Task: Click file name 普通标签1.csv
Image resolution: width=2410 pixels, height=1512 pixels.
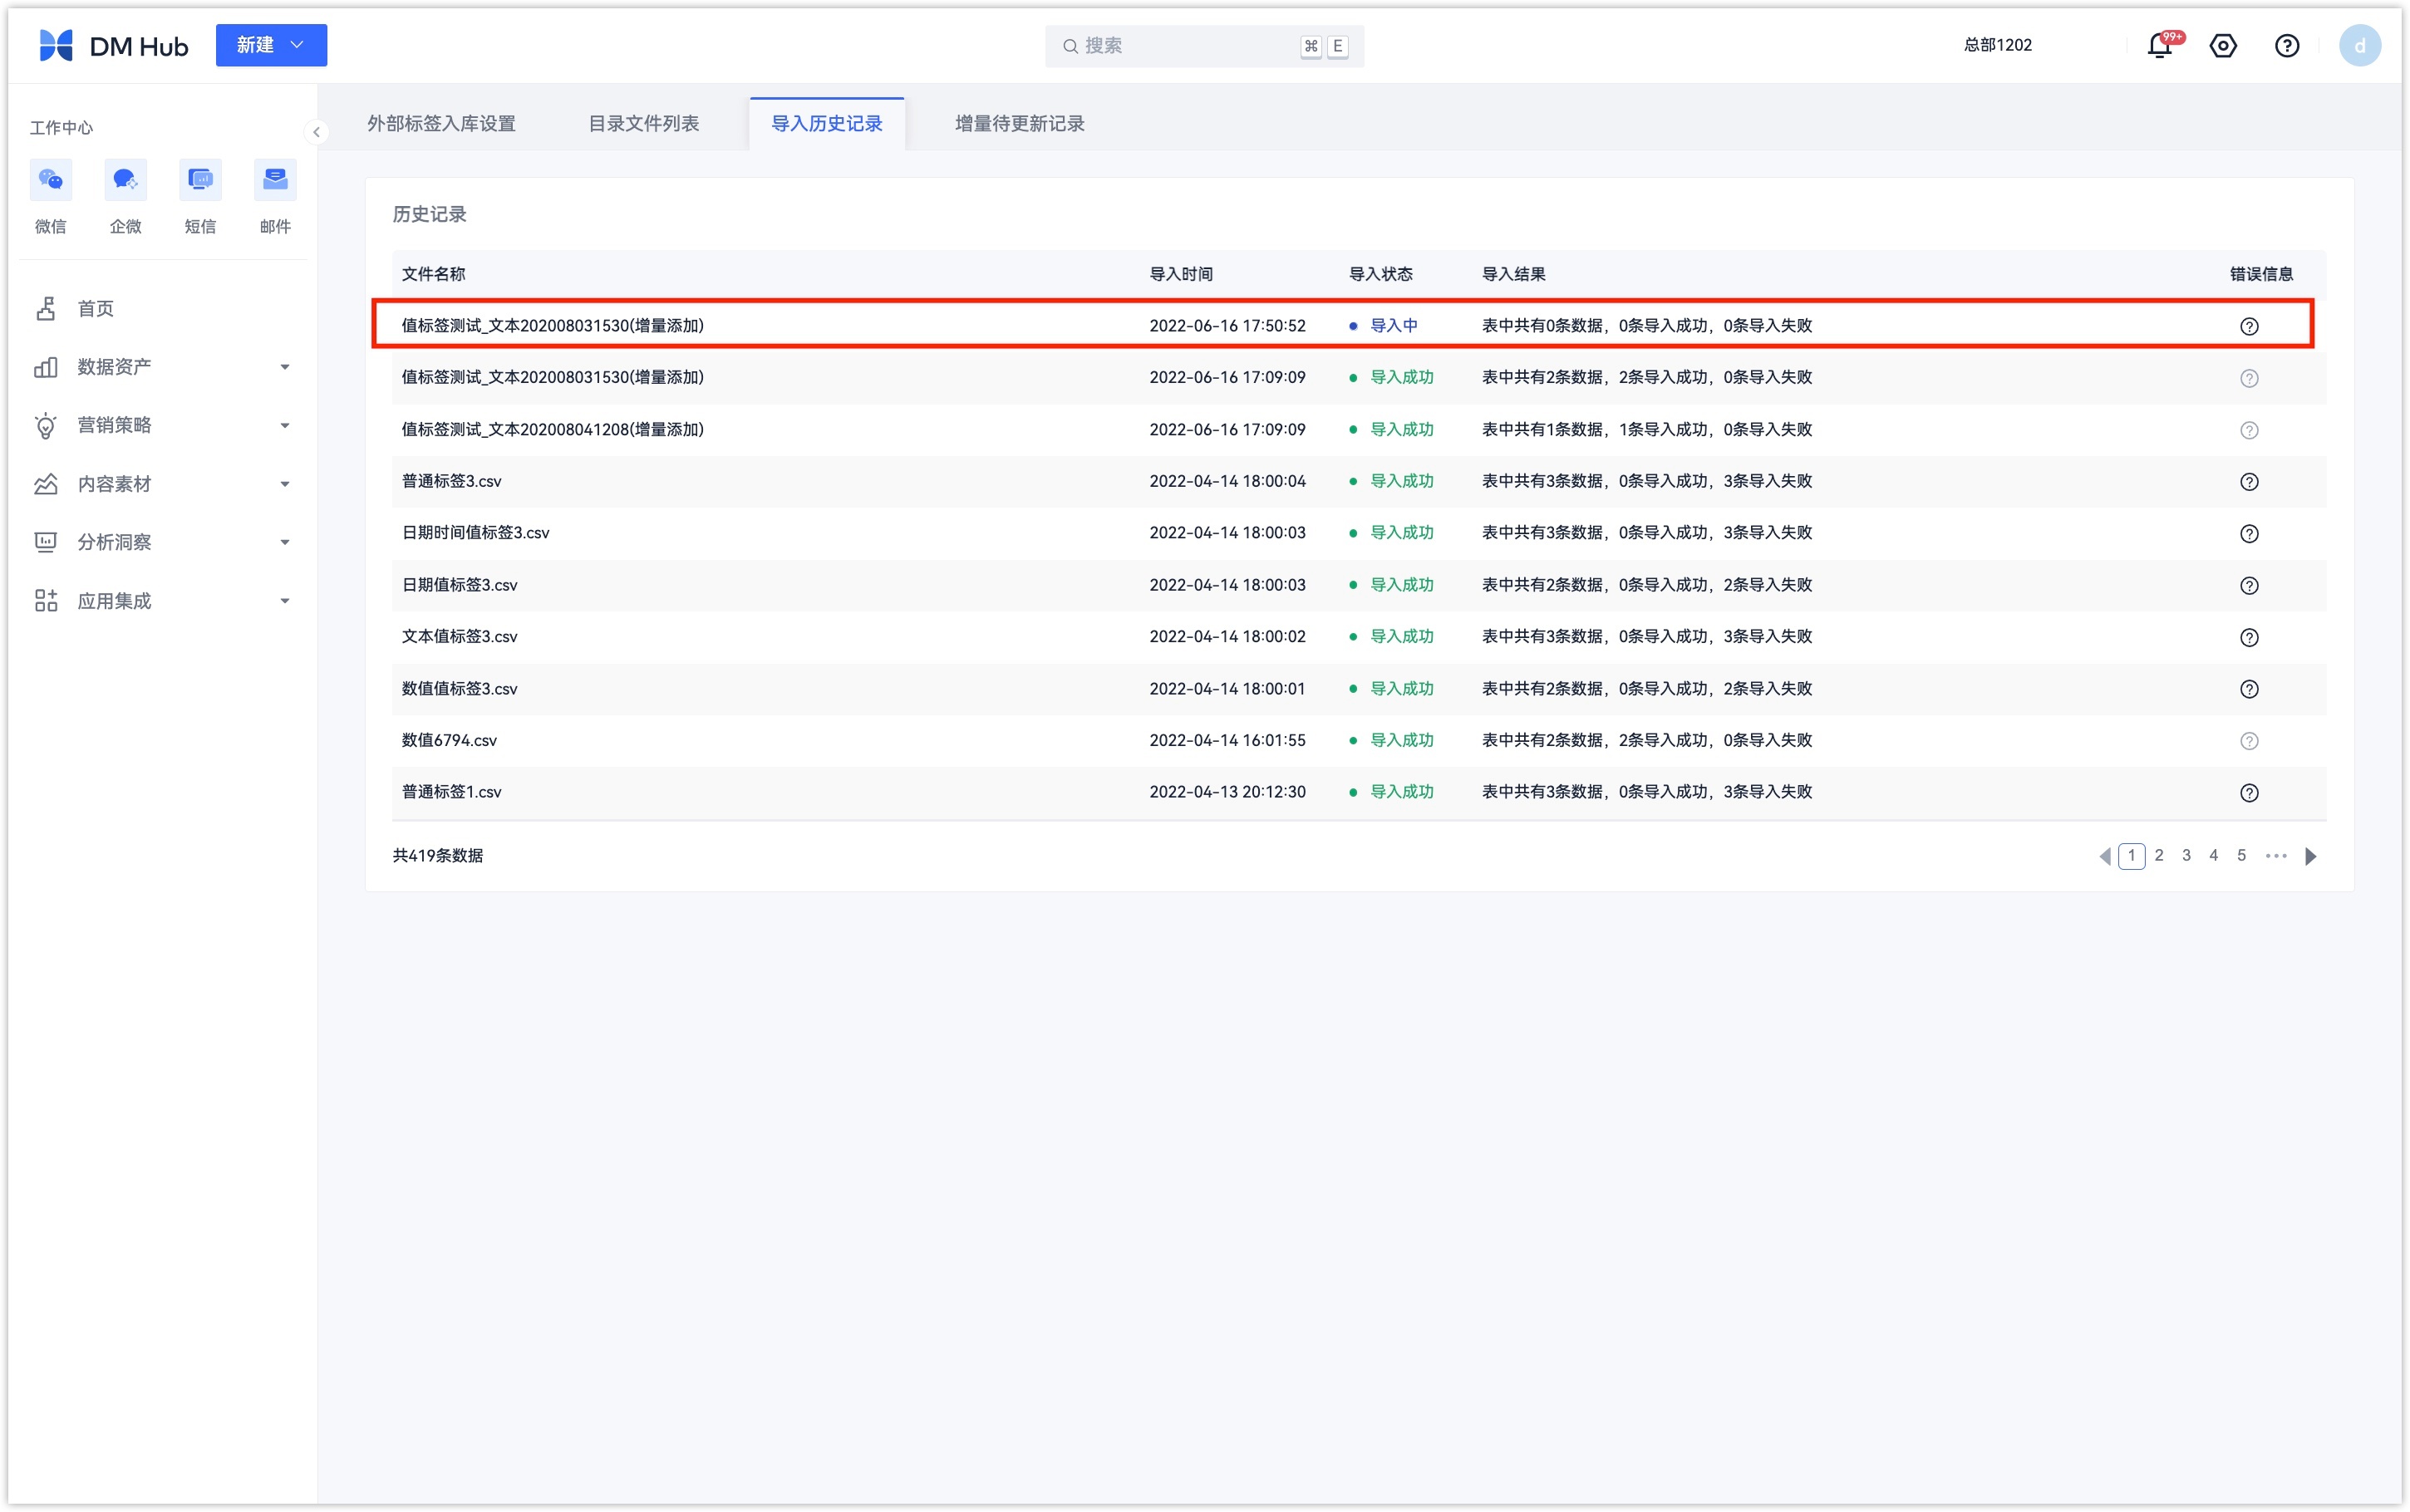Action: (x=451, y=791)
